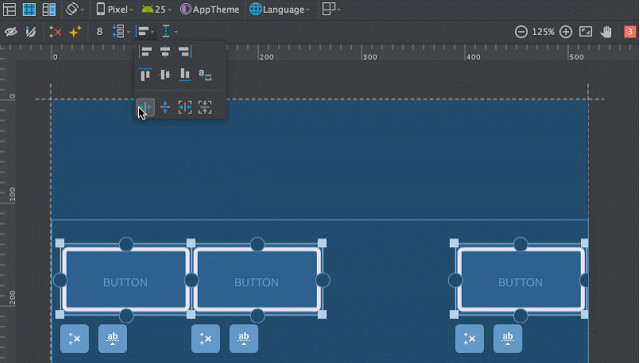Viewport: 640px width, 363px height.
Task: Click left constraint anchor of right button
Action: tap(455, 280)
